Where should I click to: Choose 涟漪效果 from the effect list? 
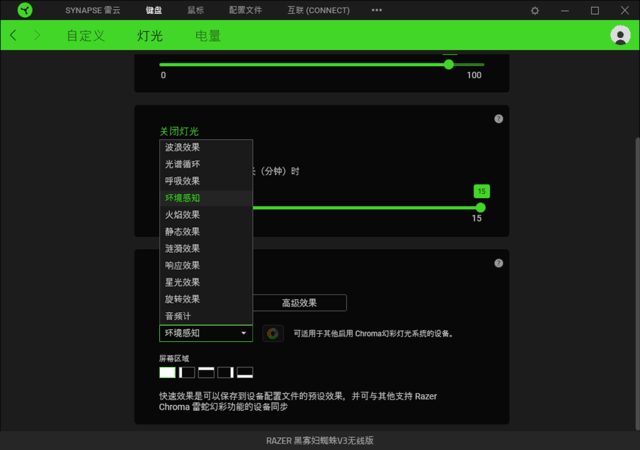(x=206, y=248)
